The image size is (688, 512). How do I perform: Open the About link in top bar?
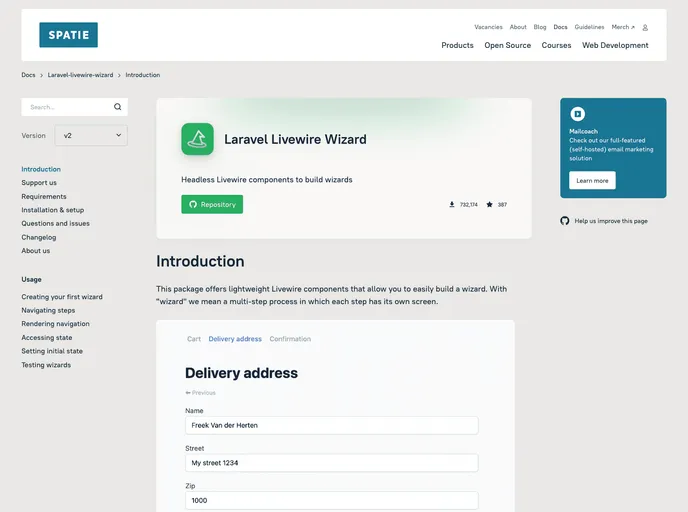pyautogui.click(x=518, y=27)
